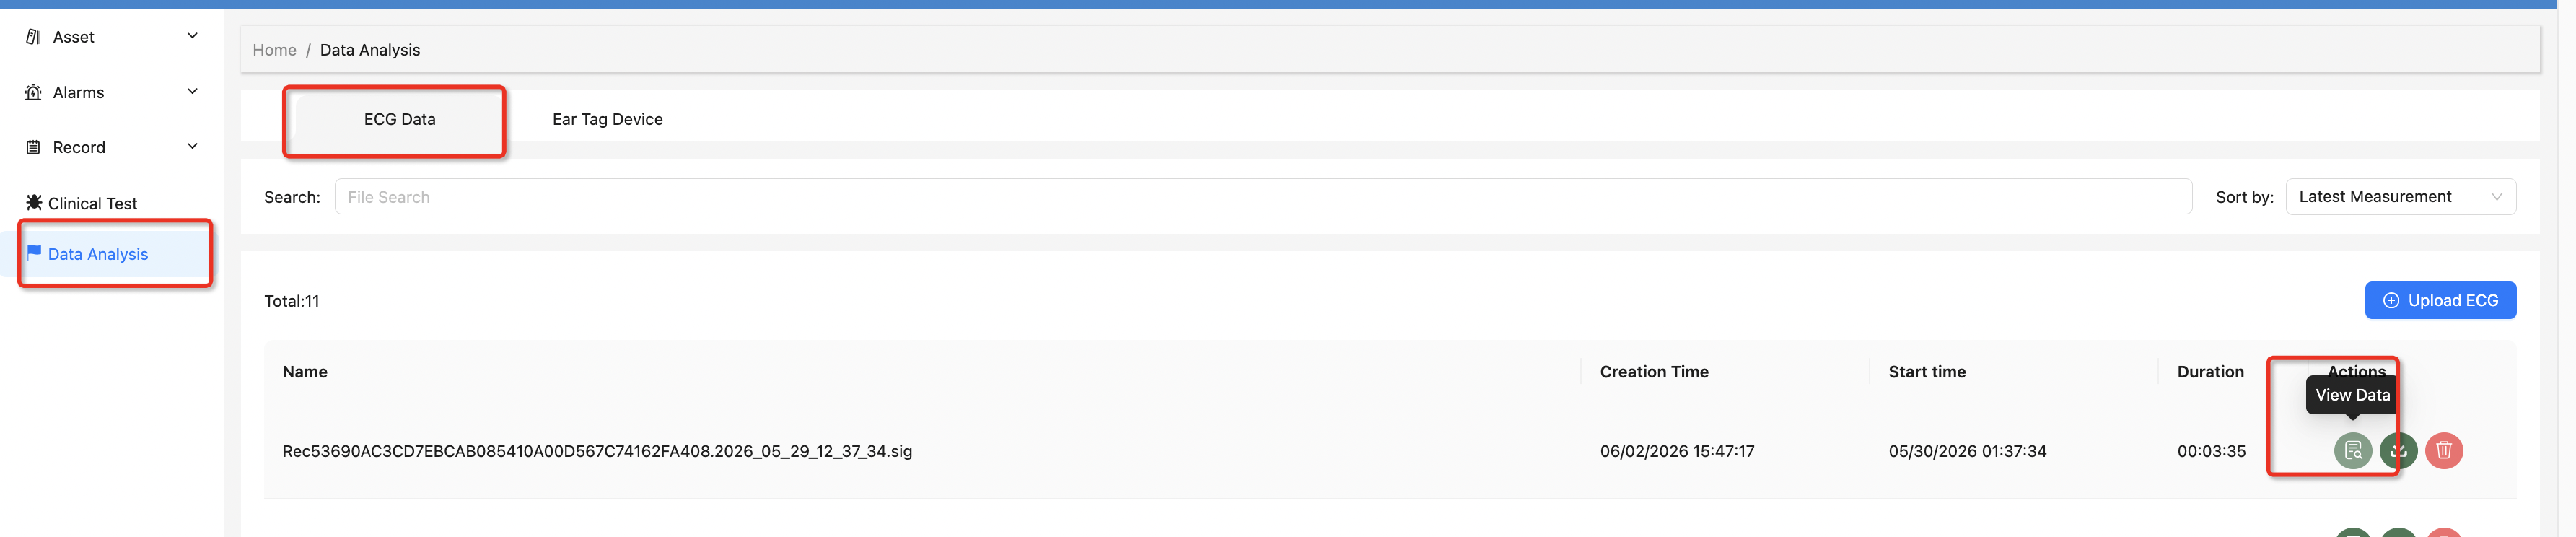The height and width of the screenshot is (537, 2576).
Task: Click the Upload ECG button
Action: 2440,300
